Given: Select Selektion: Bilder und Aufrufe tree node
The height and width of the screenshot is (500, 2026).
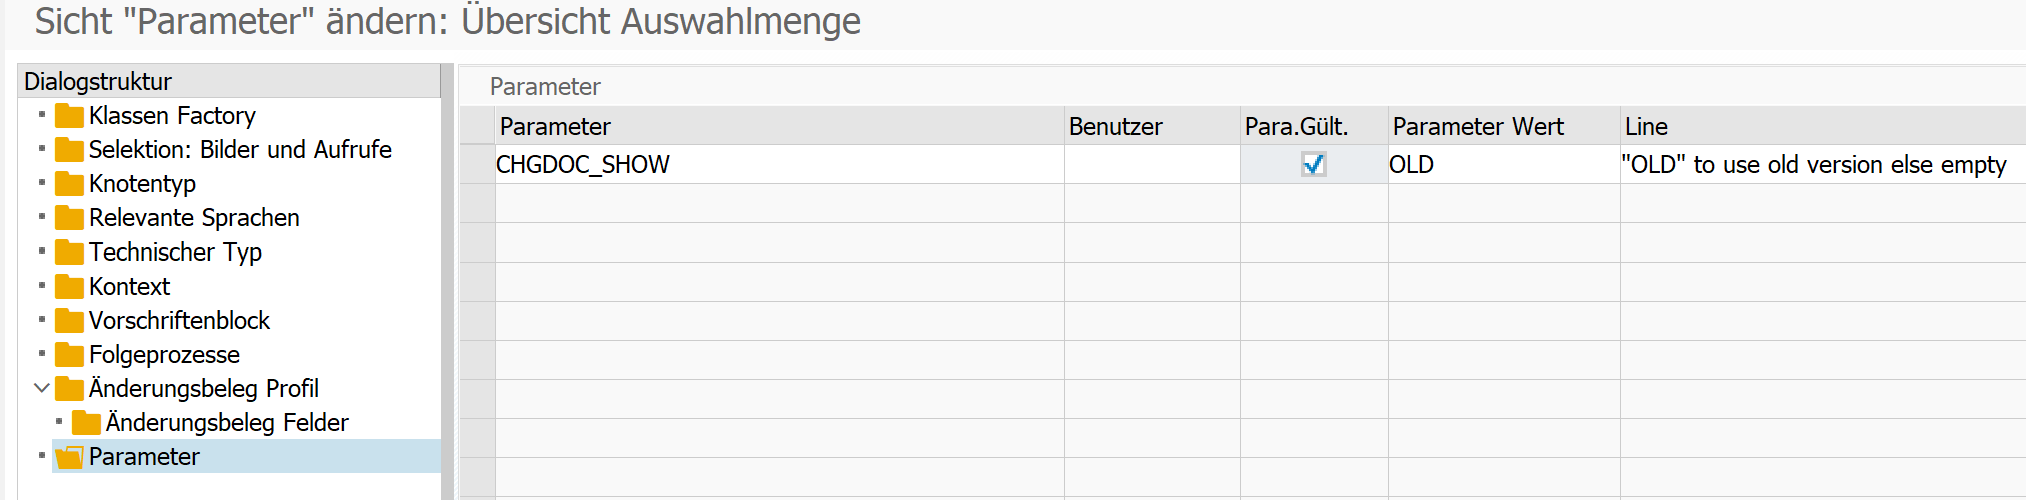Looking at the screenshot, I should pos(240,150).
